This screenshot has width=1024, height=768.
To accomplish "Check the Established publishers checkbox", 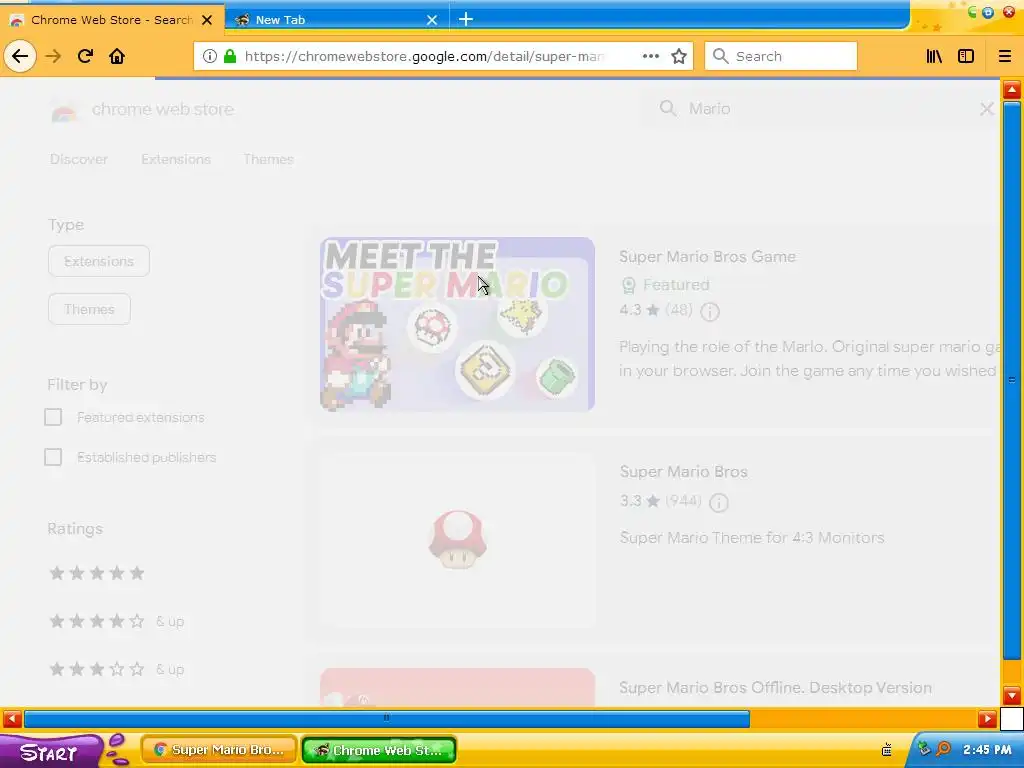I will [x=53, y=457].
